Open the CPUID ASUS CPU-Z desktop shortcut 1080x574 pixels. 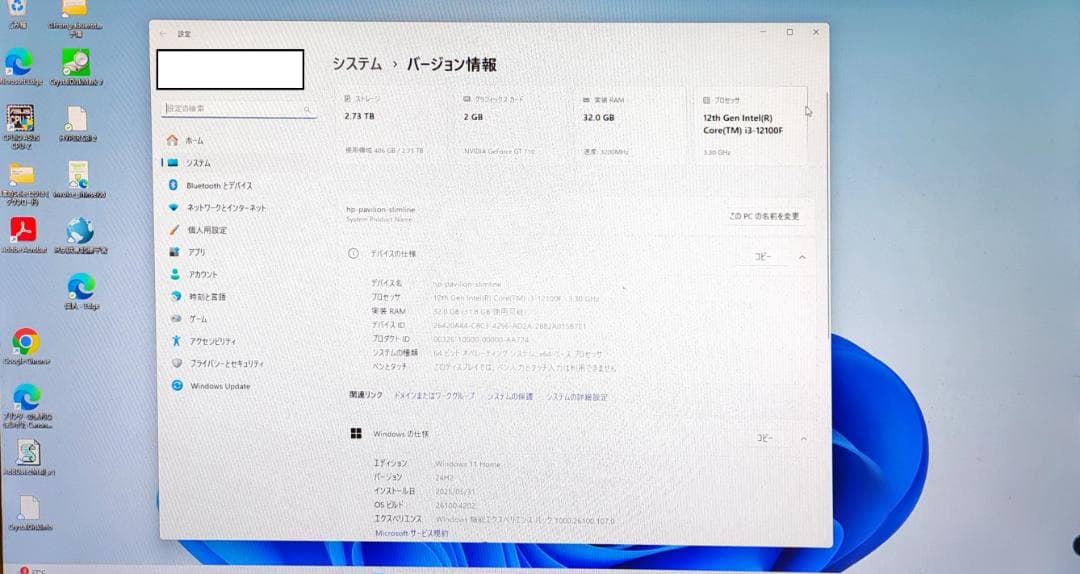21,118
